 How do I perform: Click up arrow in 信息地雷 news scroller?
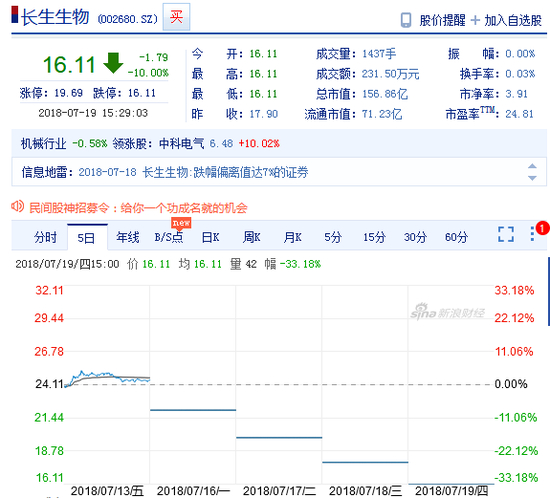pos(532,166)
